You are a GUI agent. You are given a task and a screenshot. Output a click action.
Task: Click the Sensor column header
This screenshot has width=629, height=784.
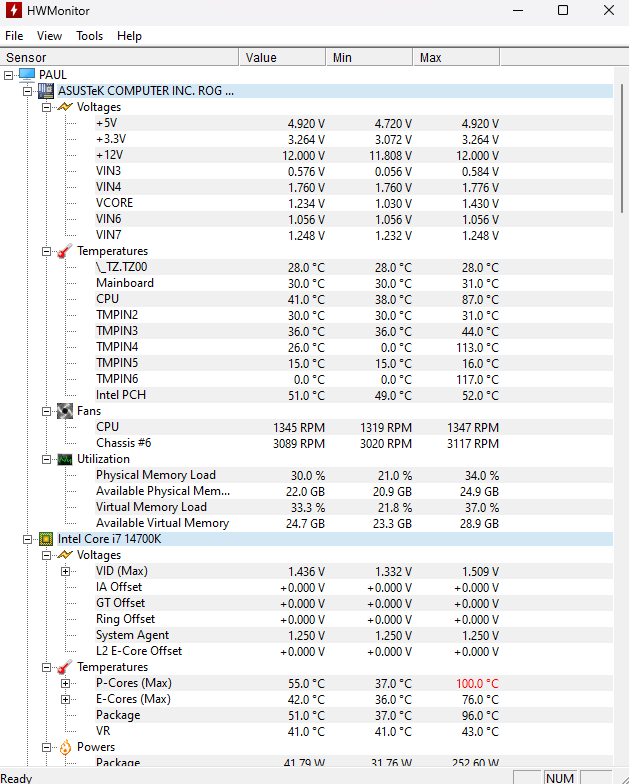119,58
